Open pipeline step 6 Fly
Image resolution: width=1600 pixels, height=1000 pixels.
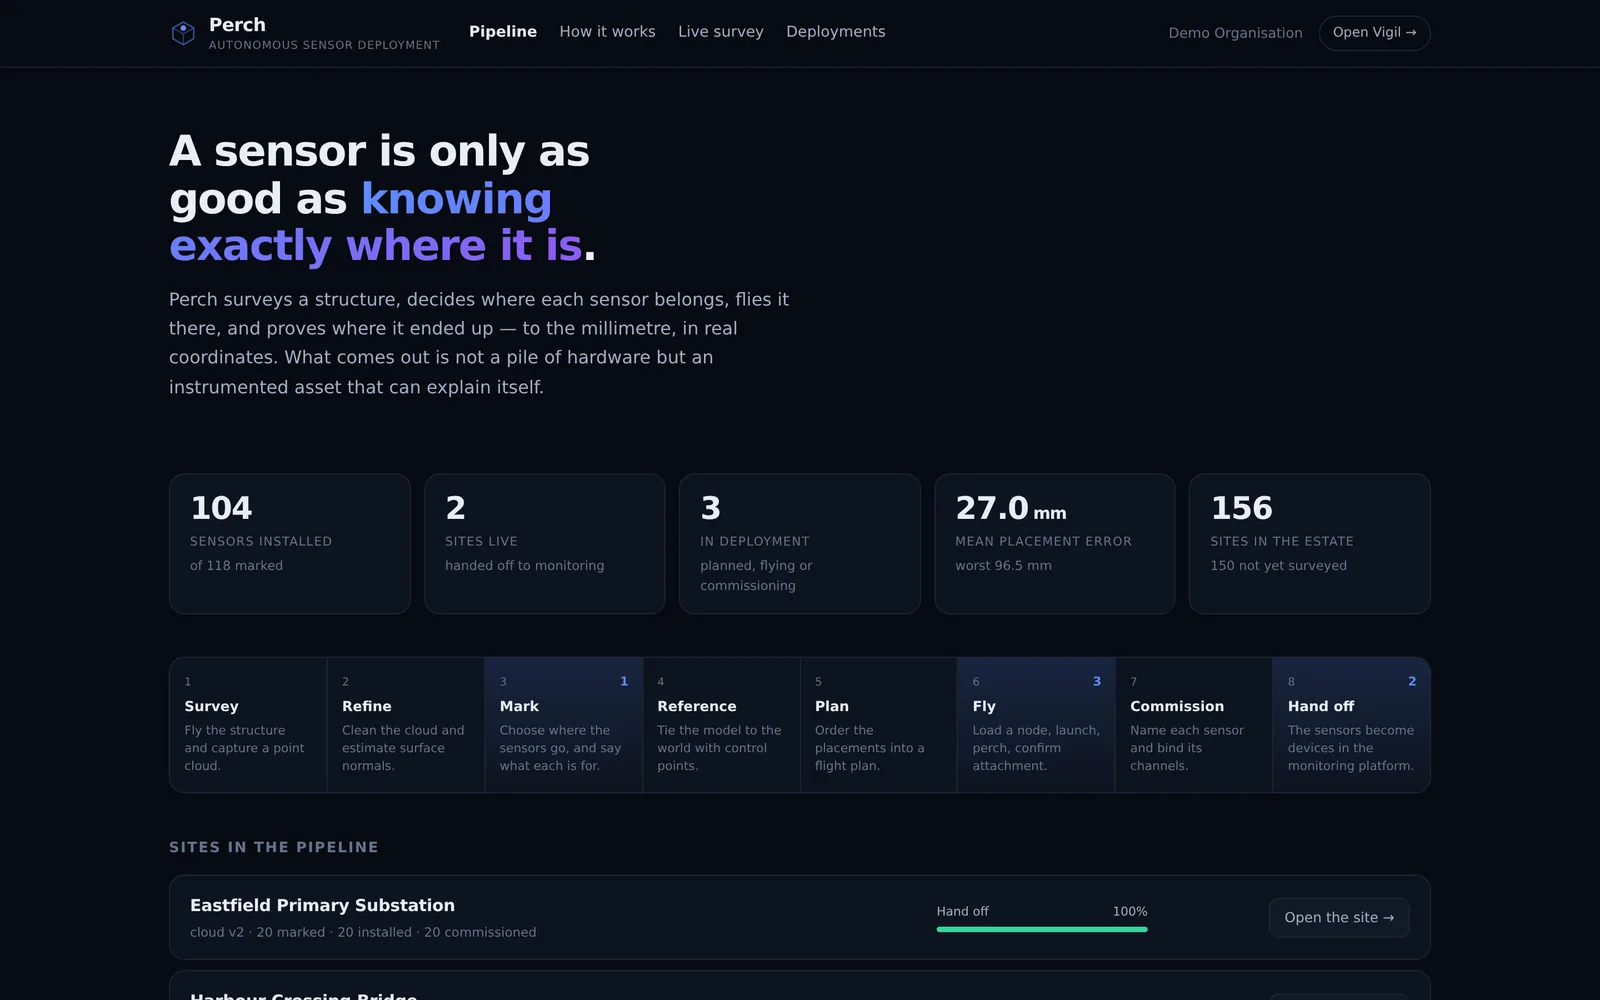(1036, 725)
